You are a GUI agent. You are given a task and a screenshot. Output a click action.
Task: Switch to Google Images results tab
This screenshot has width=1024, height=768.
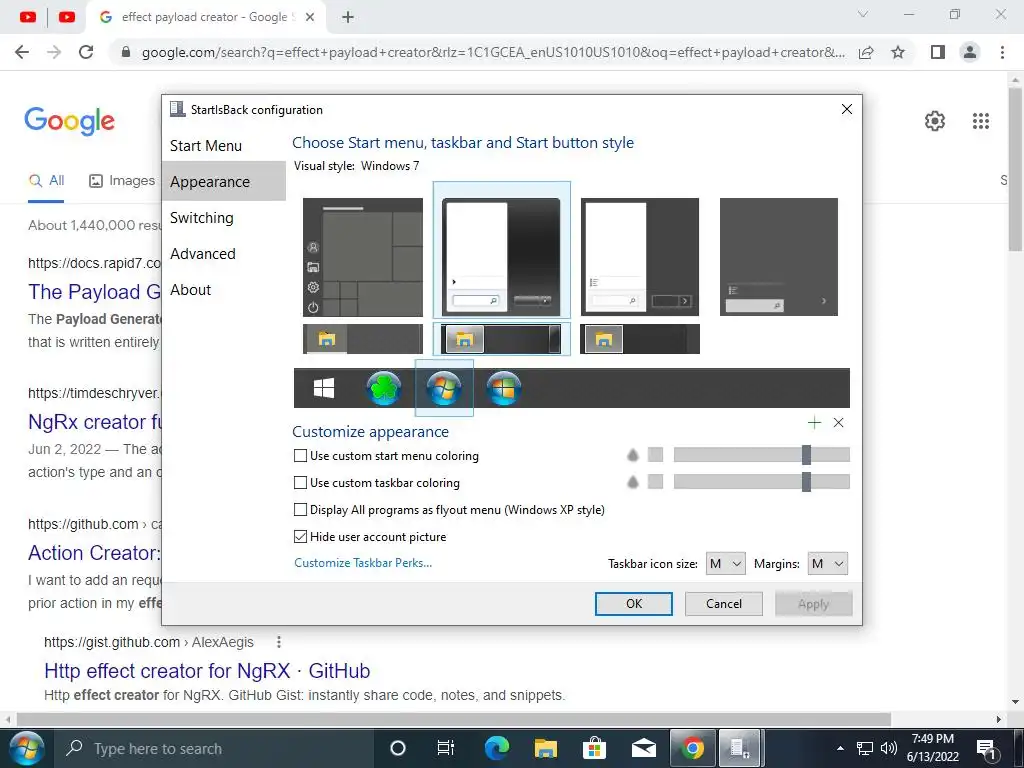tap(122, 181)
